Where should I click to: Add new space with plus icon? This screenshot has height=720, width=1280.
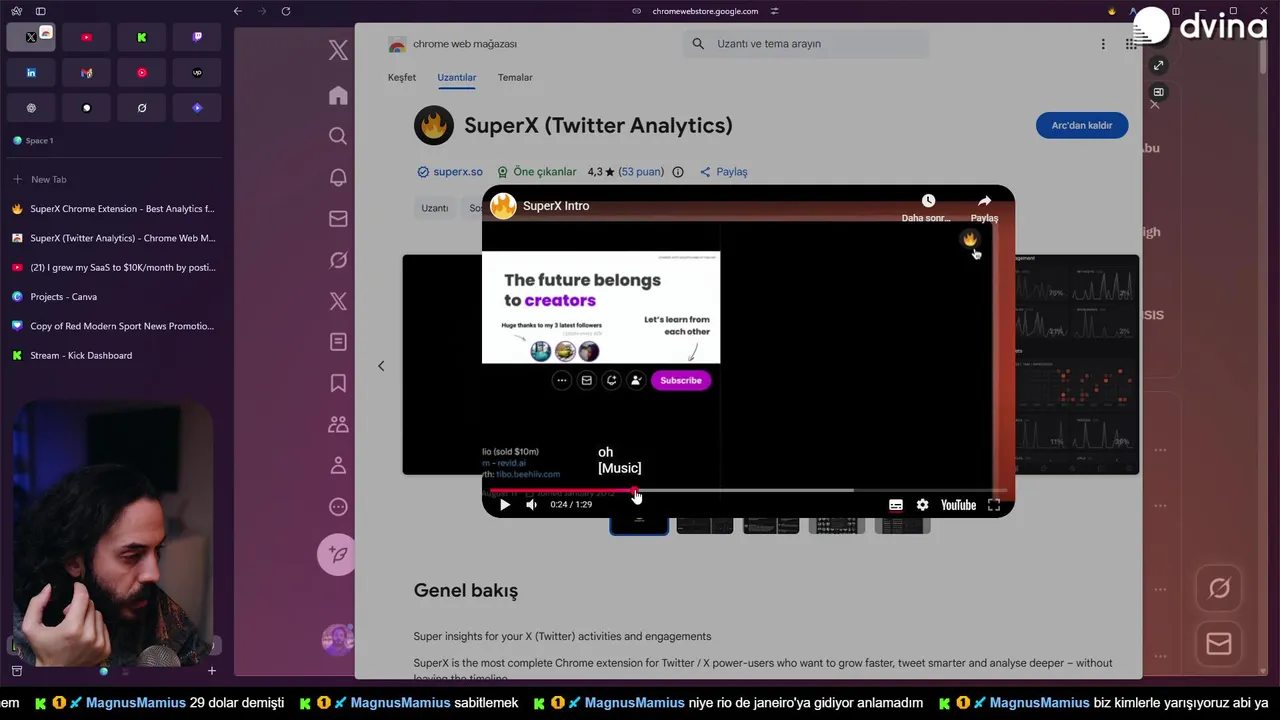tap(212, 671)
